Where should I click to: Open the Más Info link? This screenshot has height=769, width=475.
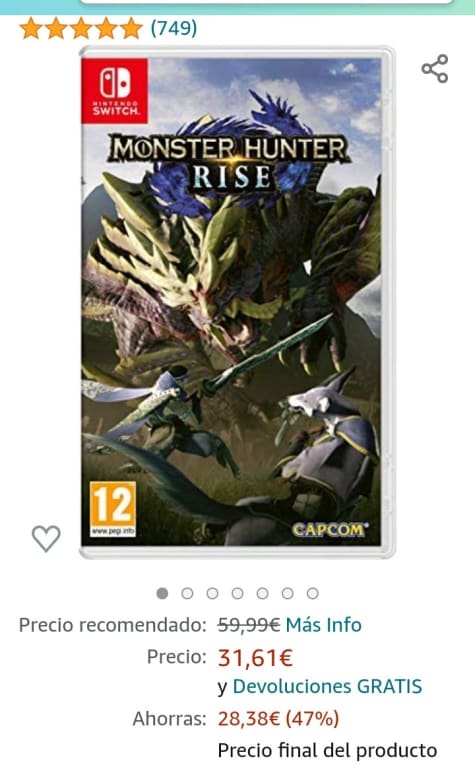(324, 625)
